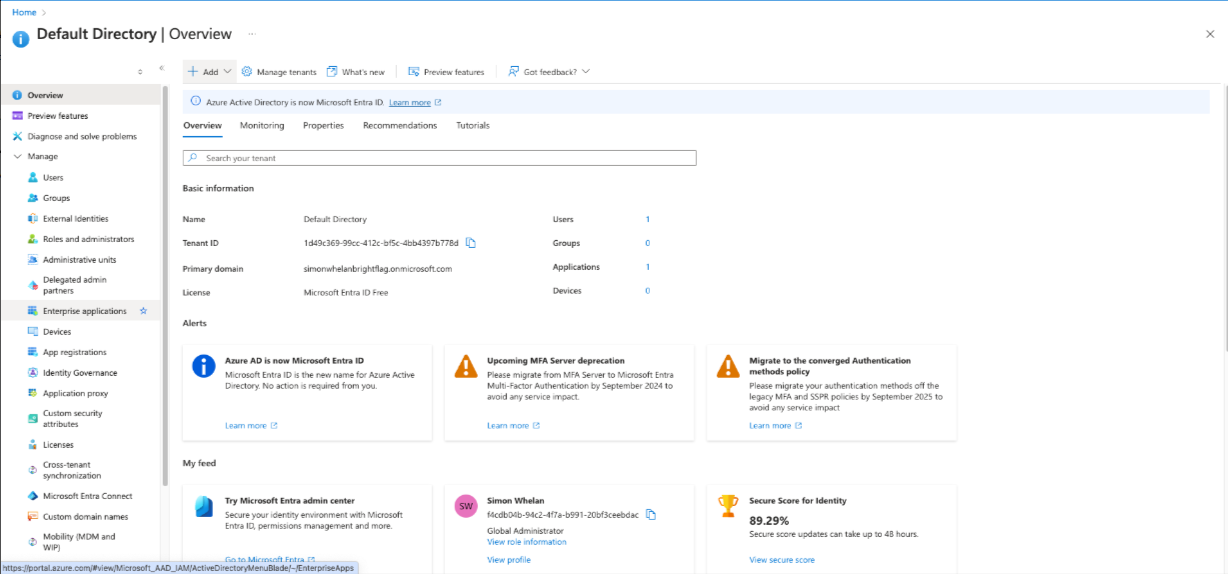Image resolution: width=1228 pixels, height=574 pixels.
Task: Click the main page vertical scrollbar
Action: 1224,220
